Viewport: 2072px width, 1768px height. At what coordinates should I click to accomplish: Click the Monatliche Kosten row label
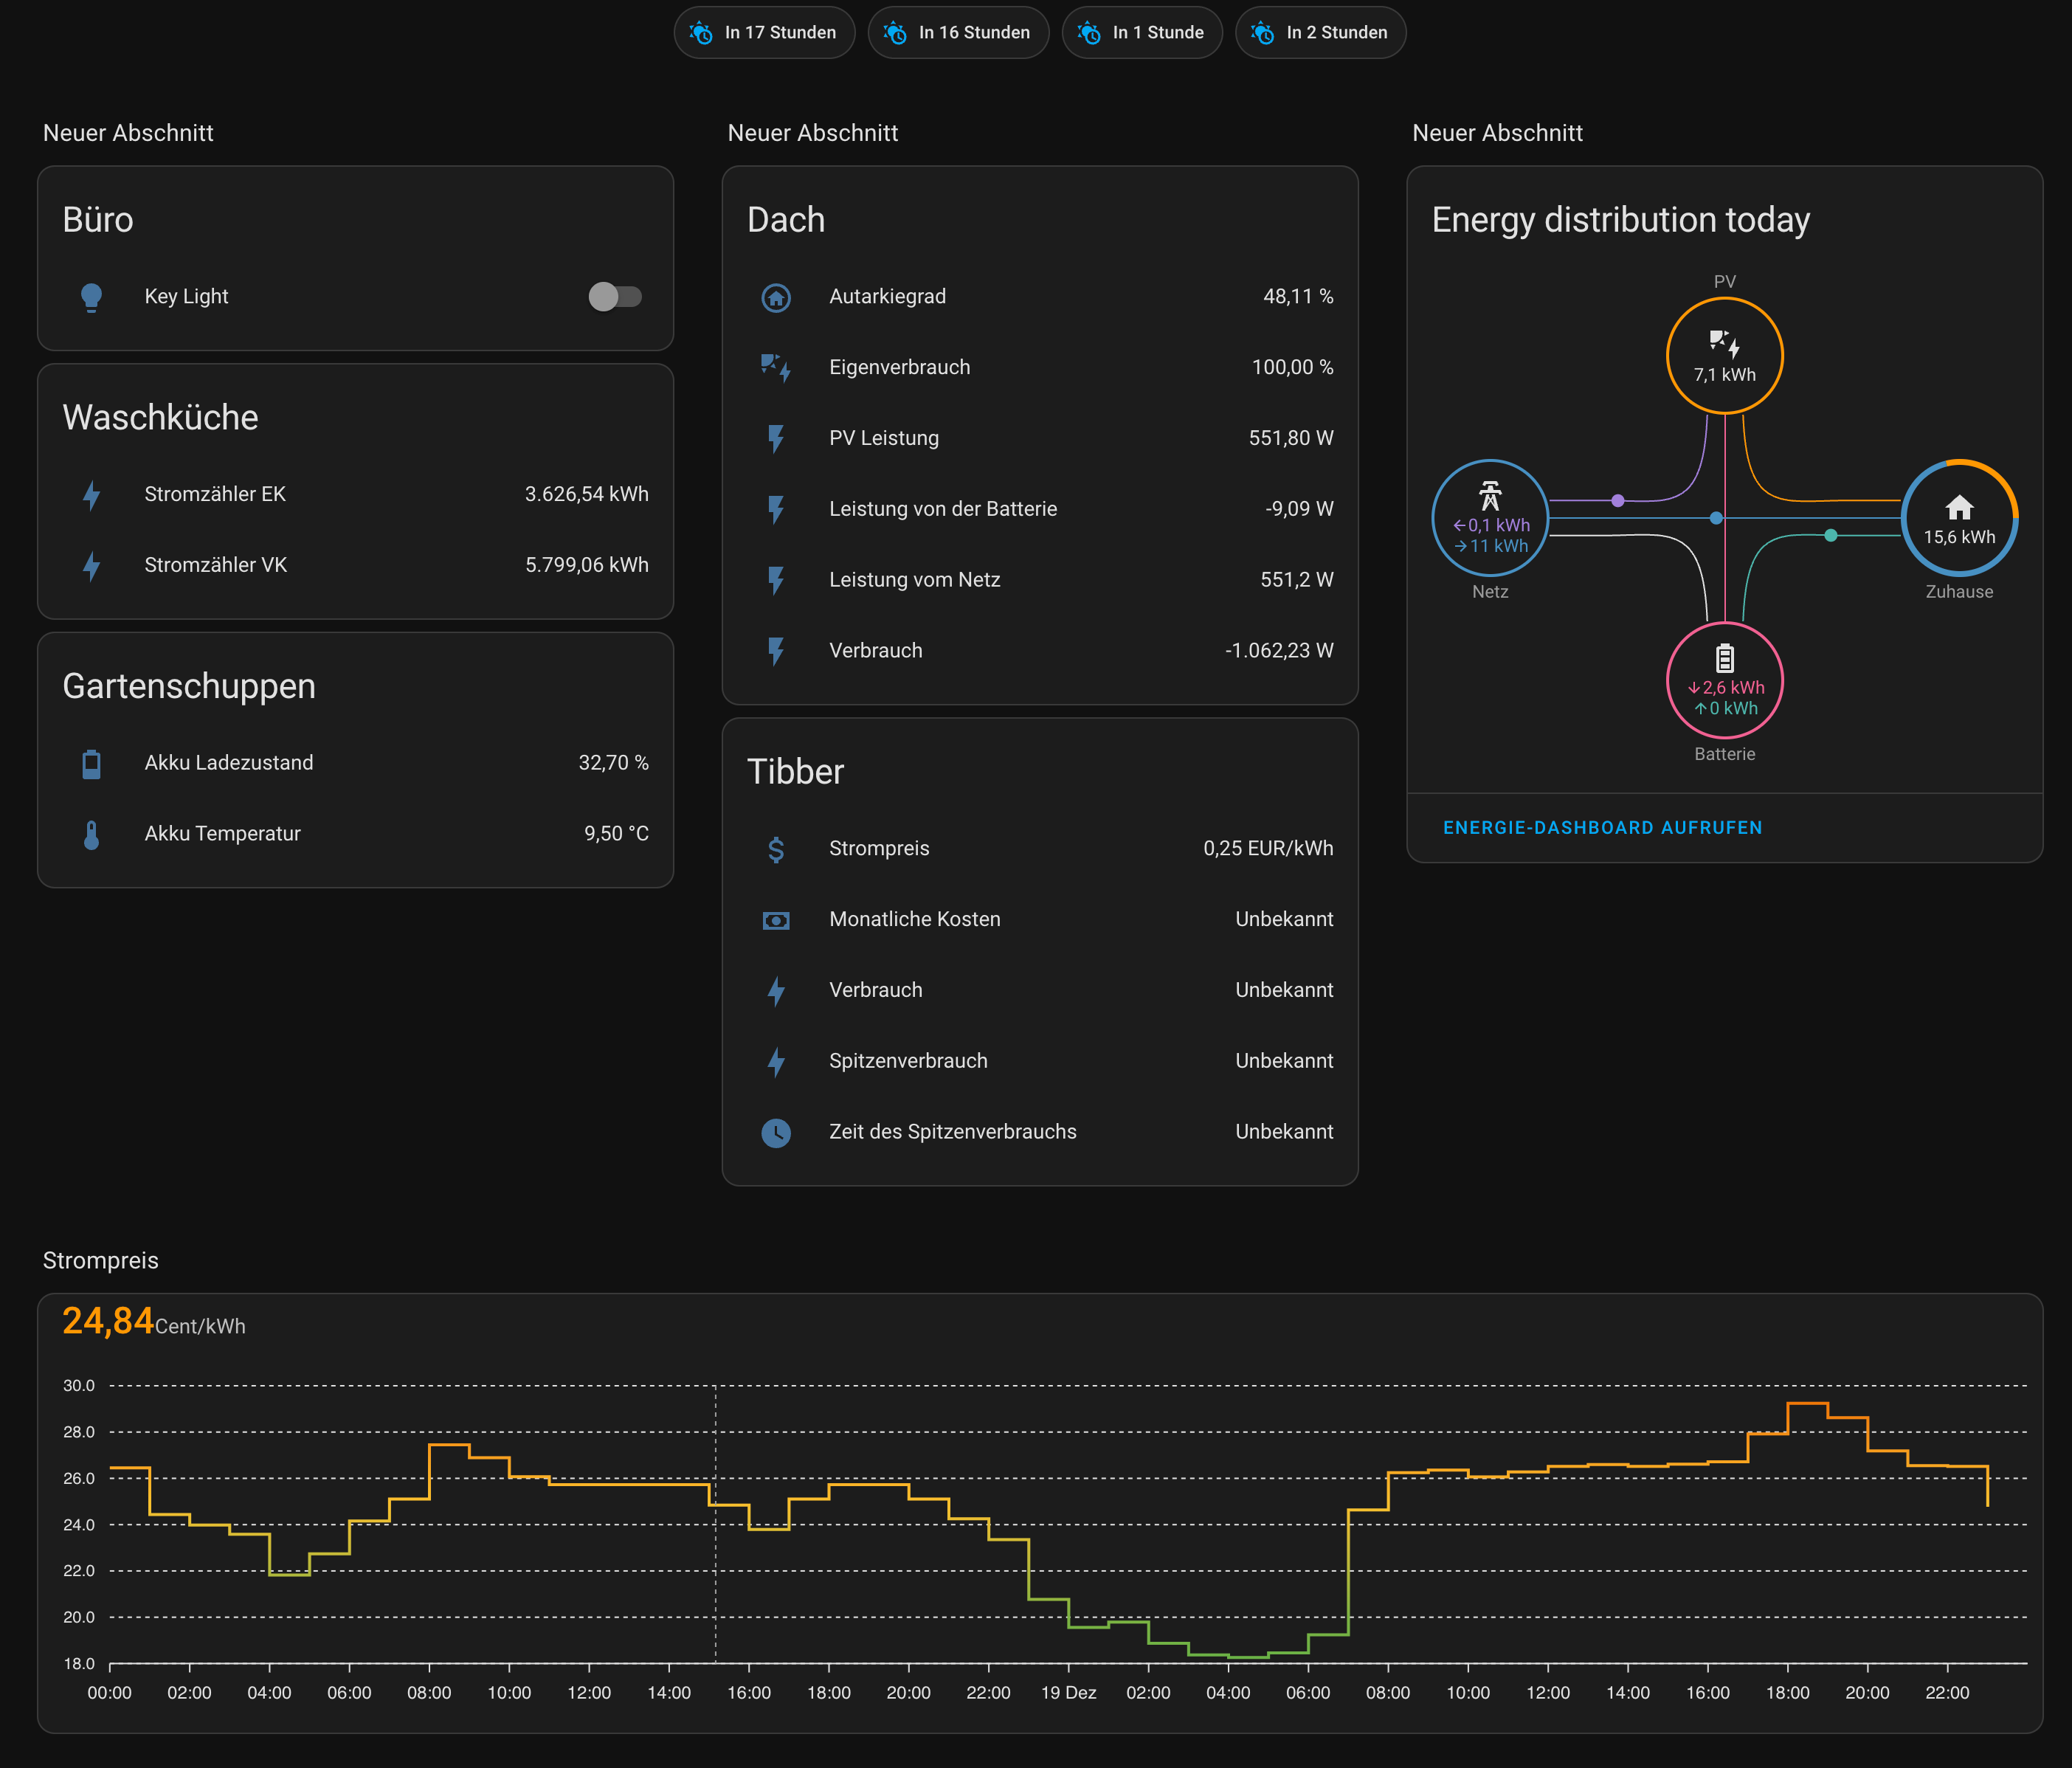pos(915,920)
